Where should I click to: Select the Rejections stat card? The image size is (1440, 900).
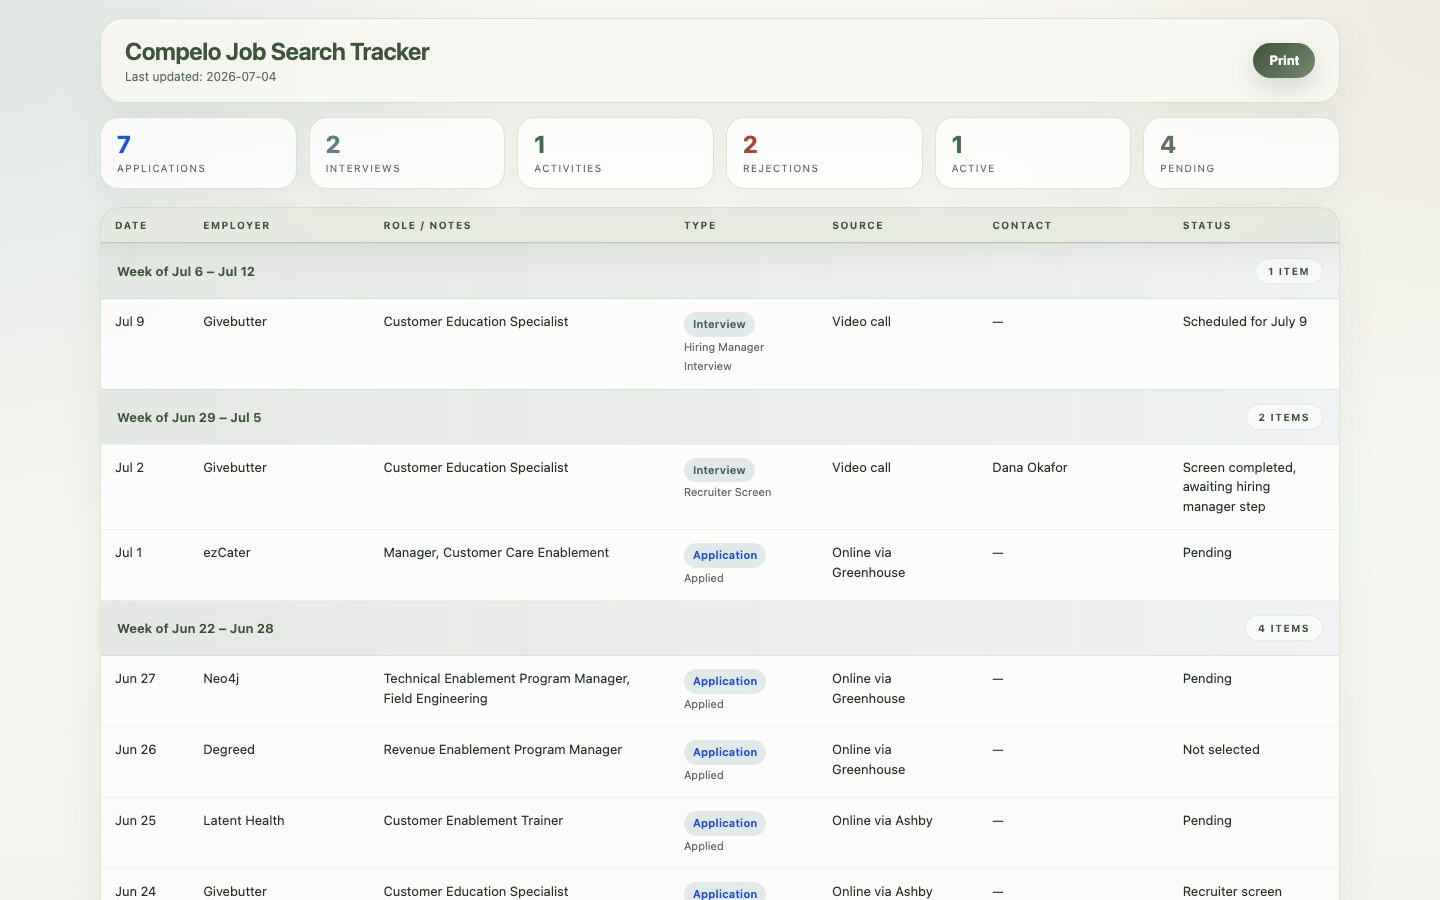coord(824,153)
